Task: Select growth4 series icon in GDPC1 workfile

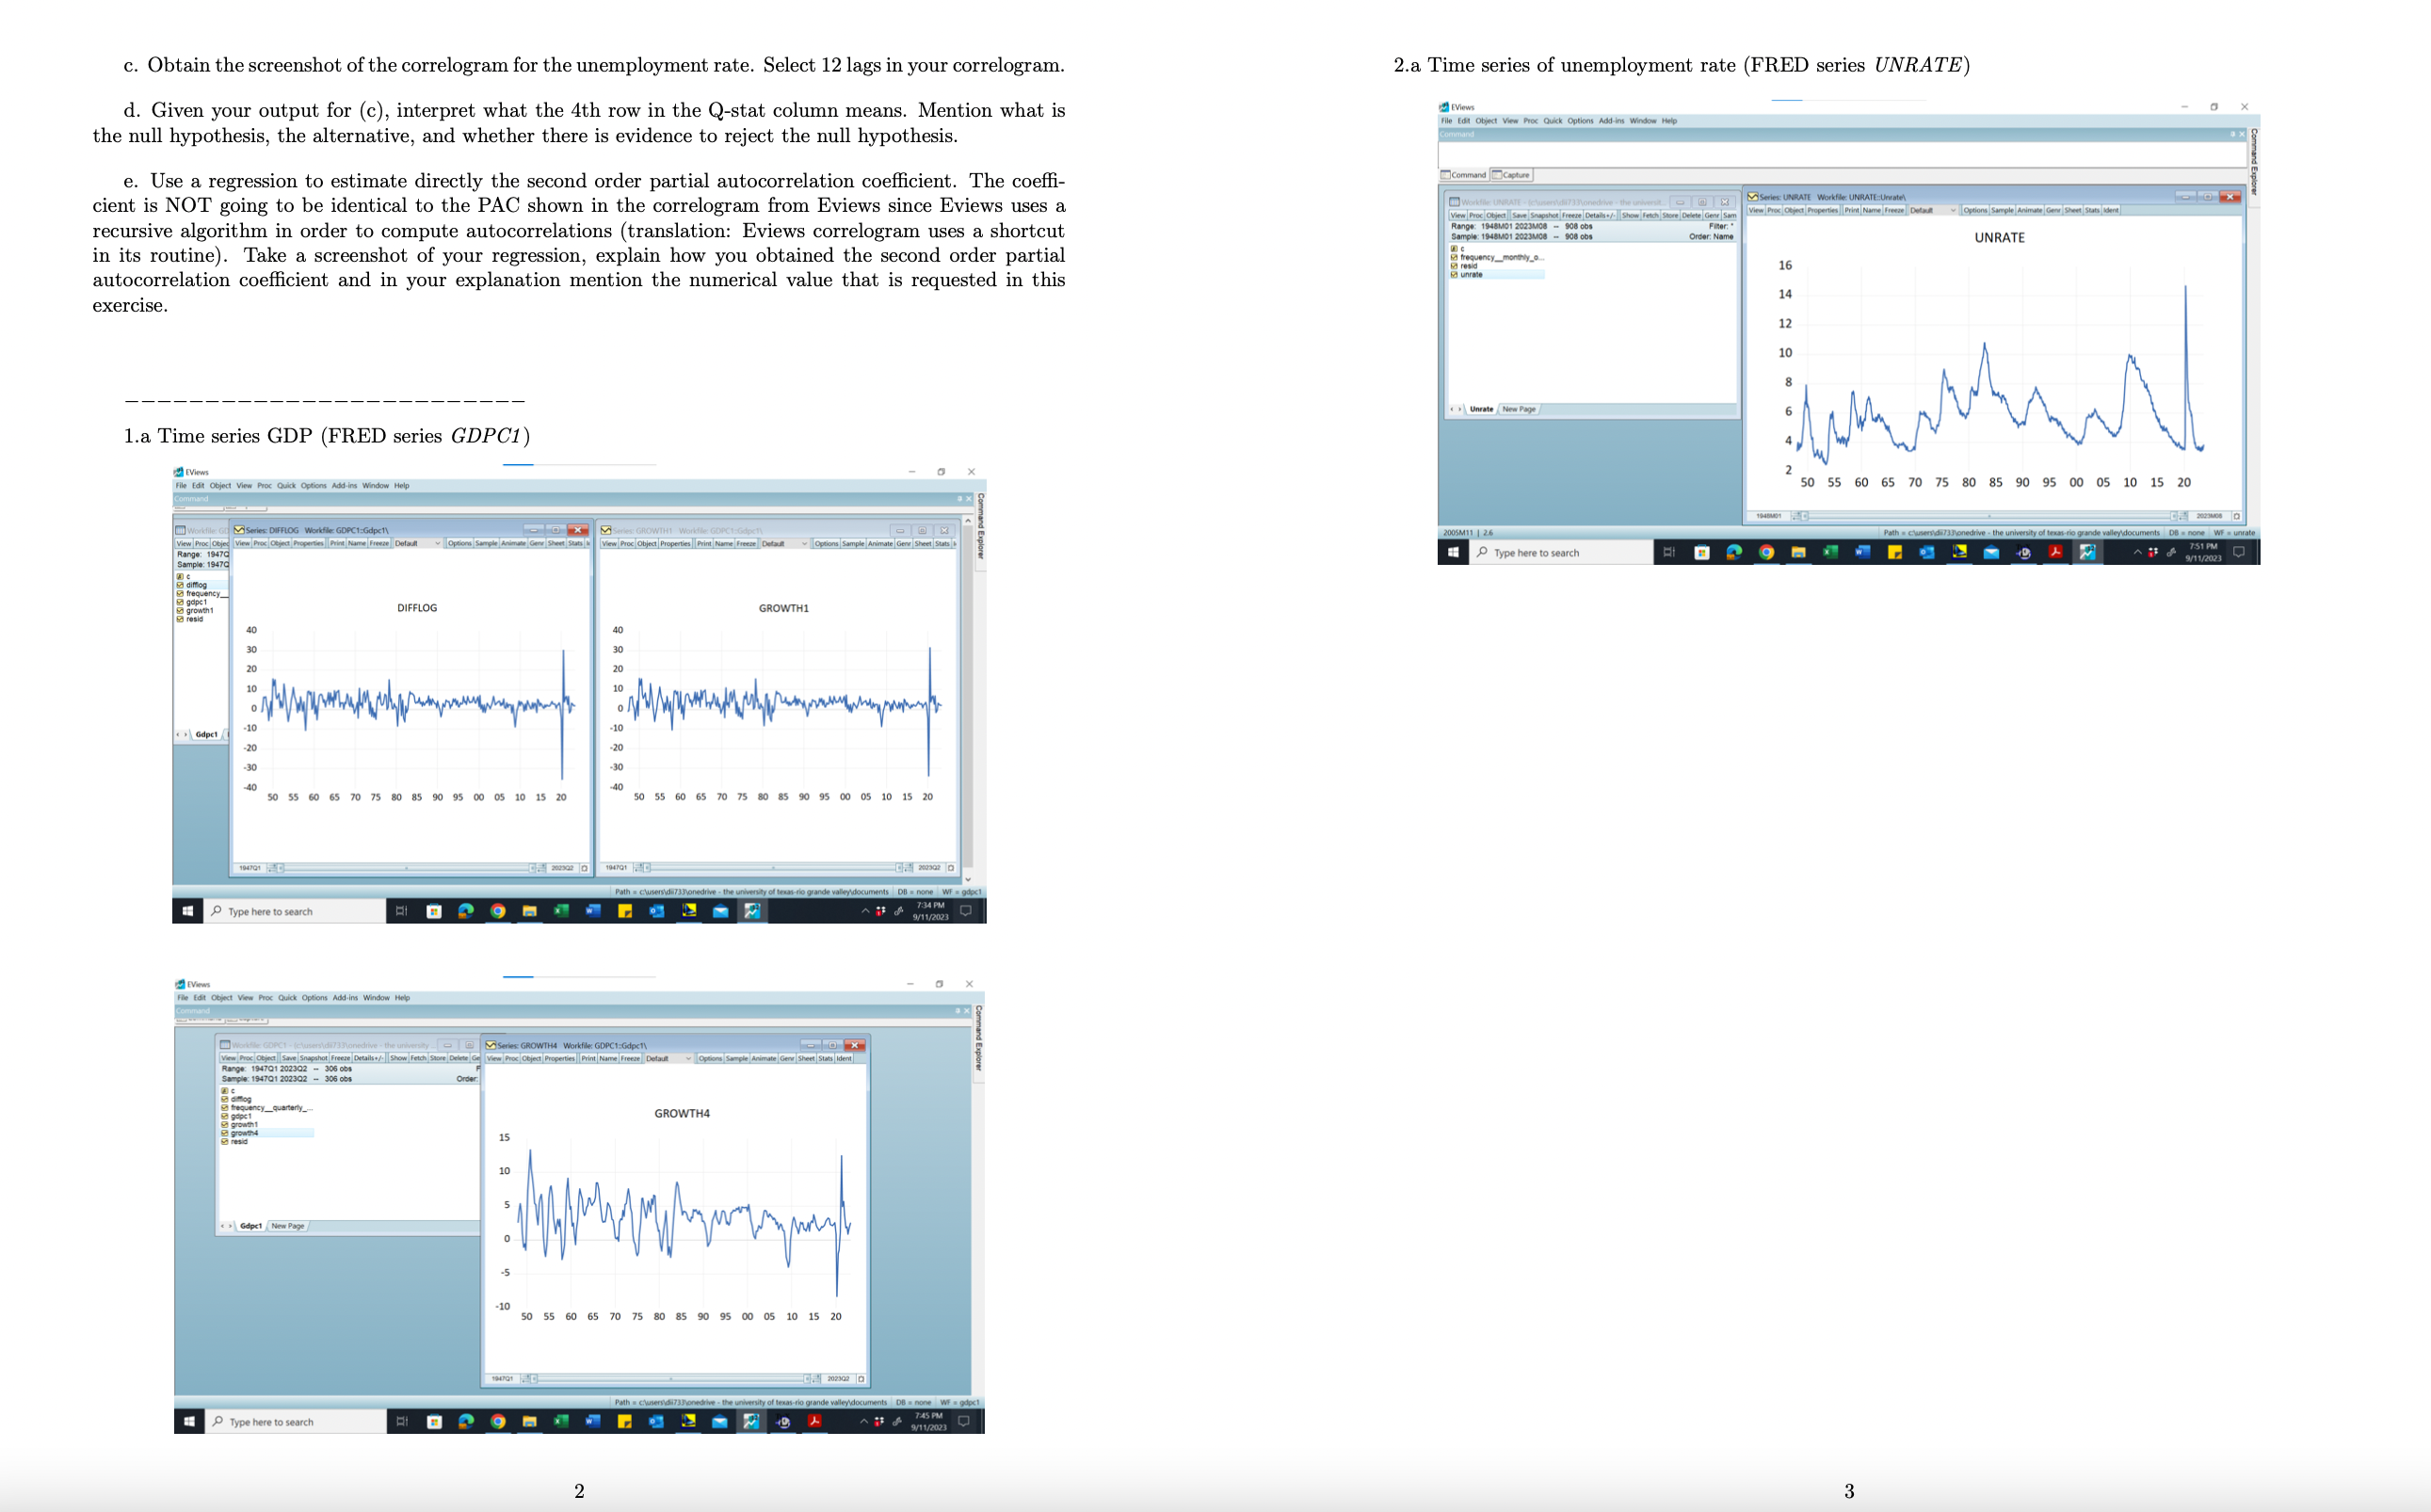Action: tap(225, 1133)
